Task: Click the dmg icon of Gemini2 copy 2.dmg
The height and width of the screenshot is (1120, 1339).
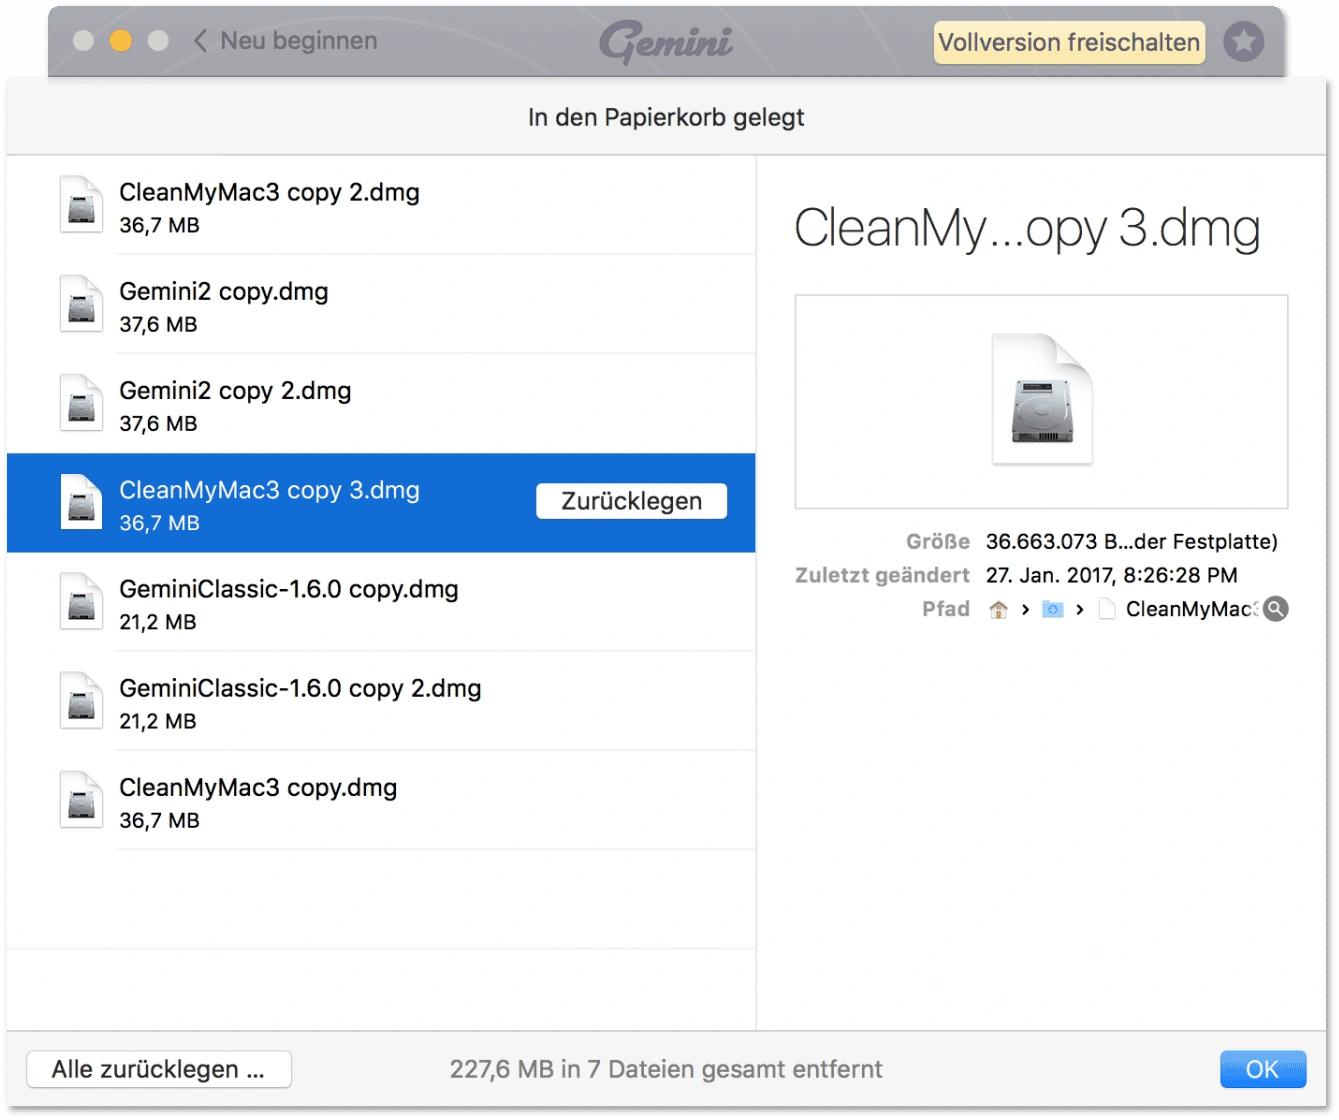Action: 81,403
